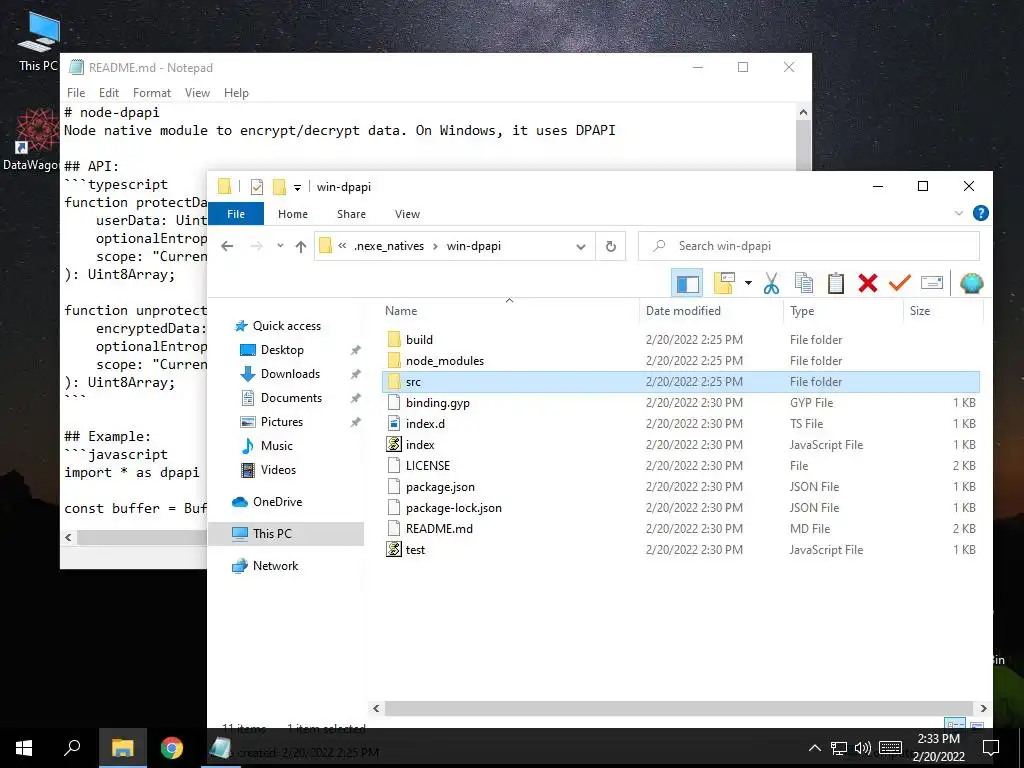Cut selection with the scissors icon
The image size is (1024, 768).
click(x=771, y=283)
